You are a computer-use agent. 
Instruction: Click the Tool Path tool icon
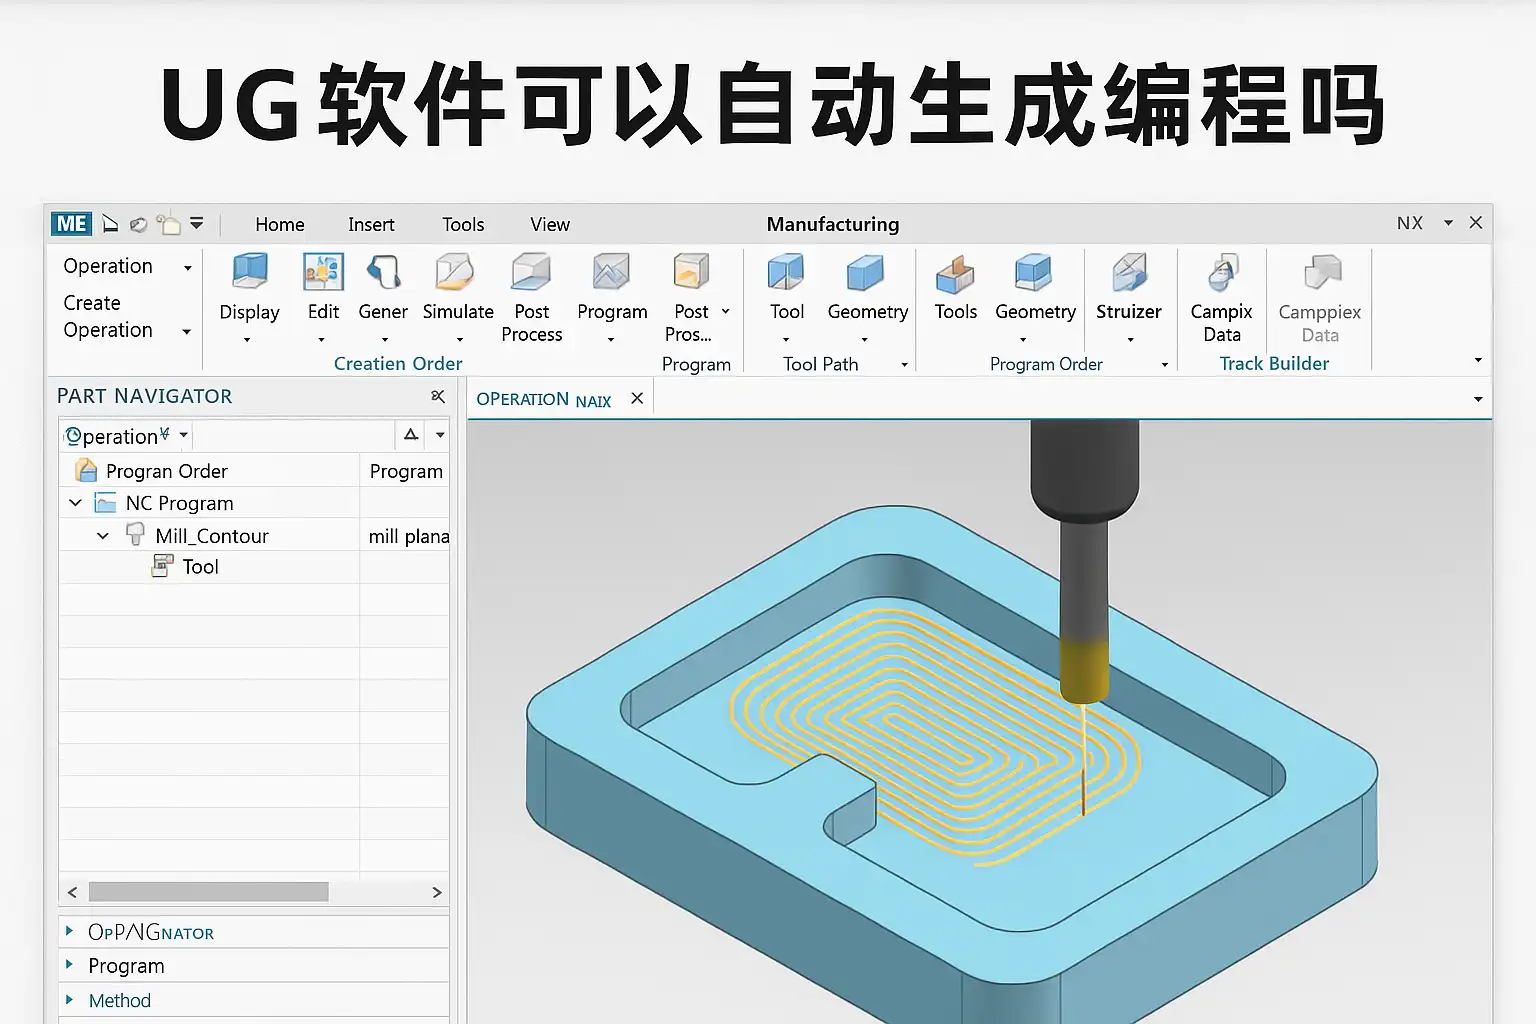786,272
